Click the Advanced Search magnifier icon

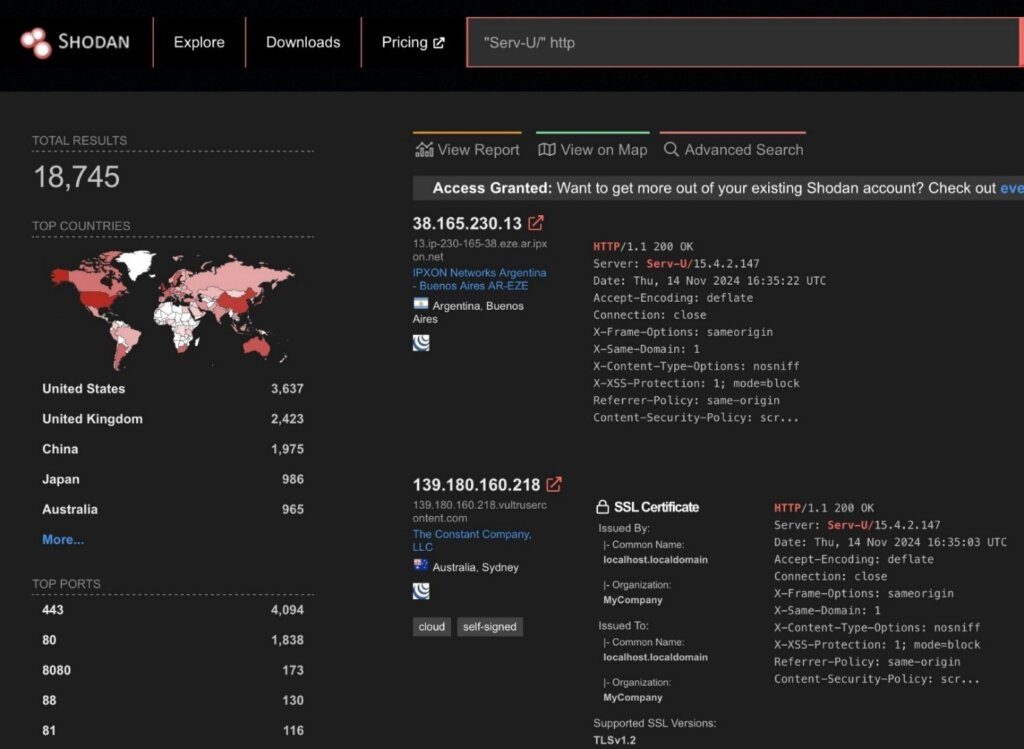[x=671, y=149]
